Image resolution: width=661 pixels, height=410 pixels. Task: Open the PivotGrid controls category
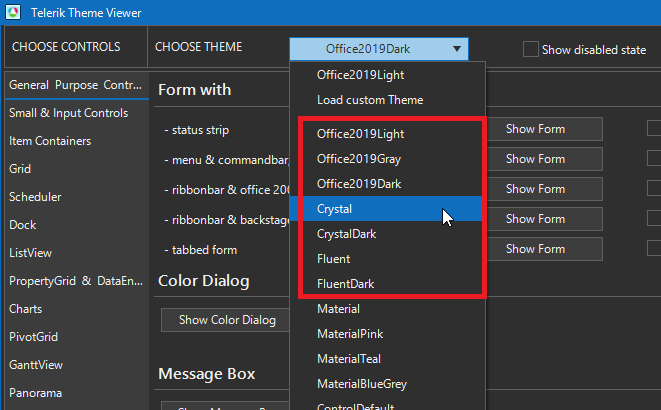point(35,337)
